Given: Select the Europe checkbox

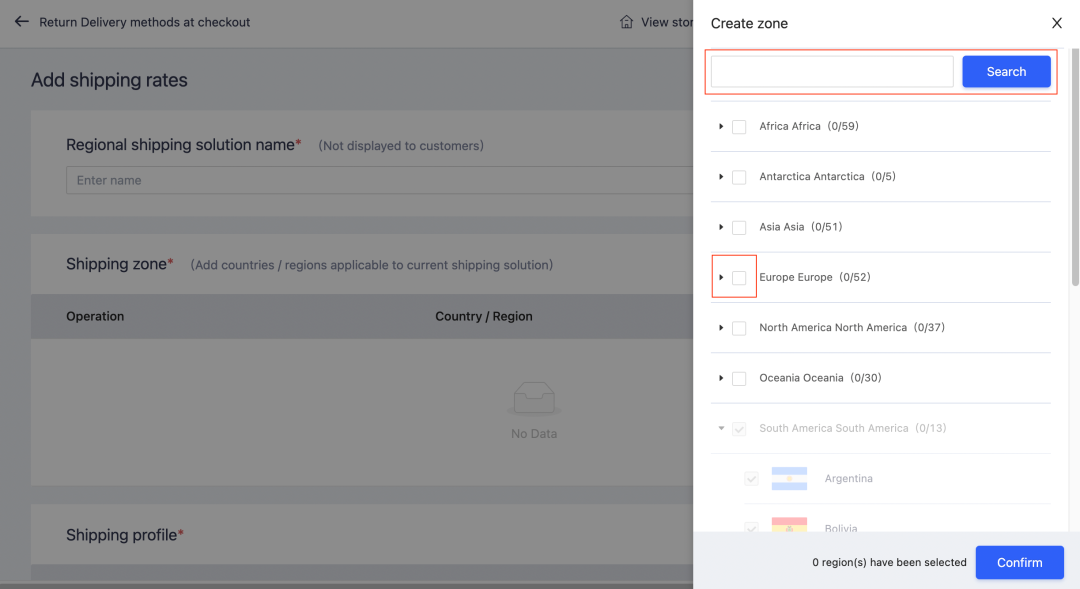Looking at the screenshot, I should click(739, 277).
